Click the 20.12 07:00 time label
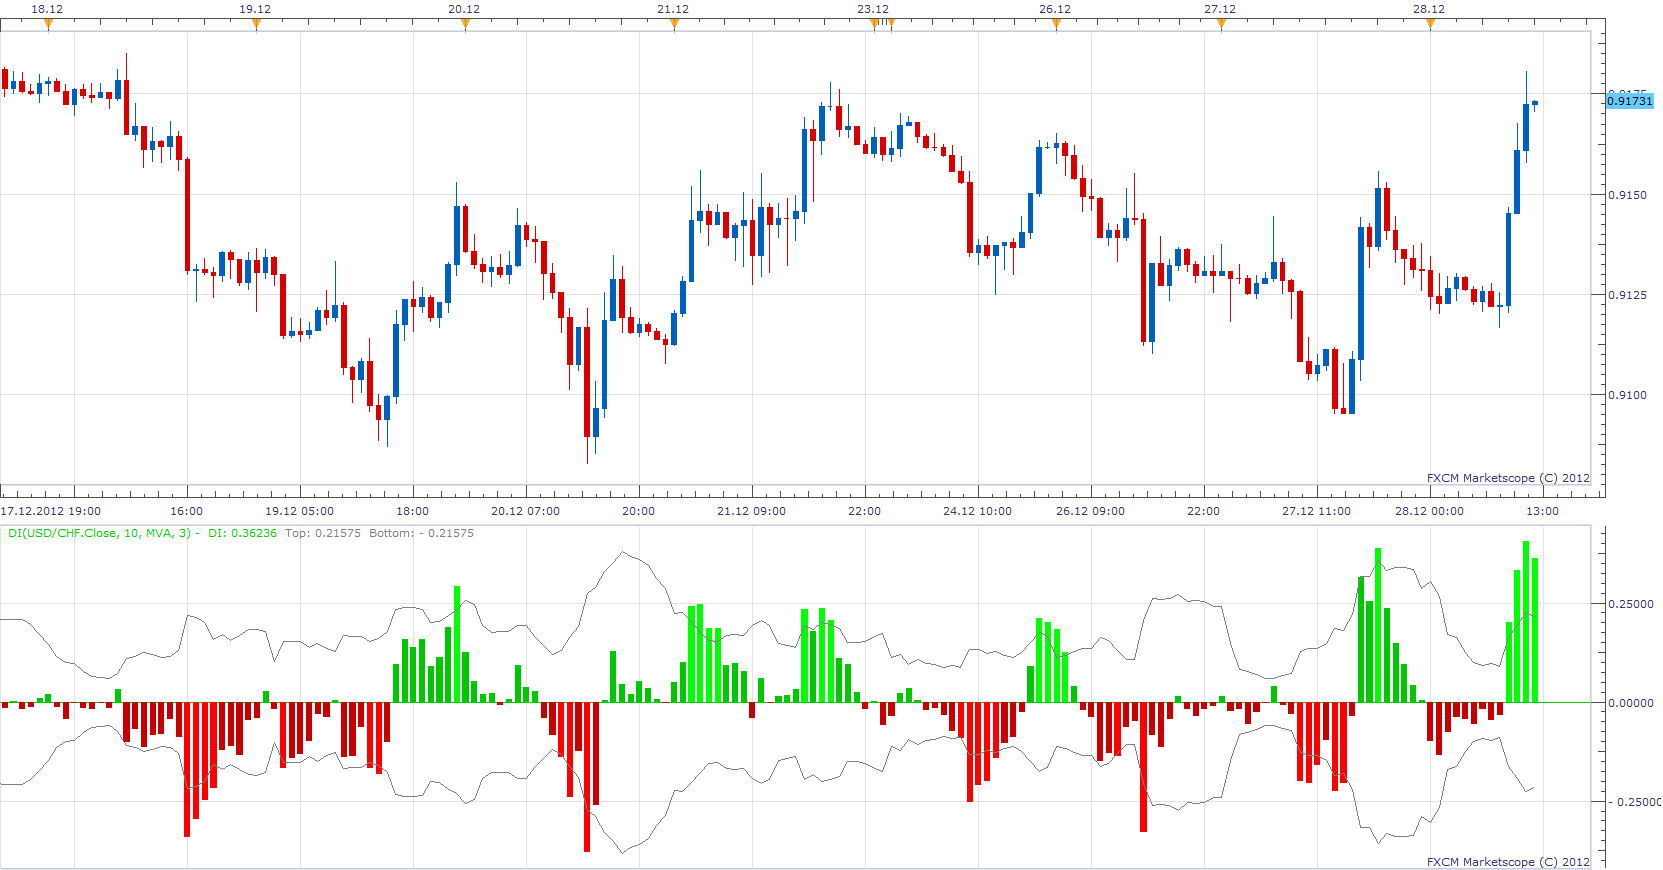Screen dimensions: 1663x870 525,511
